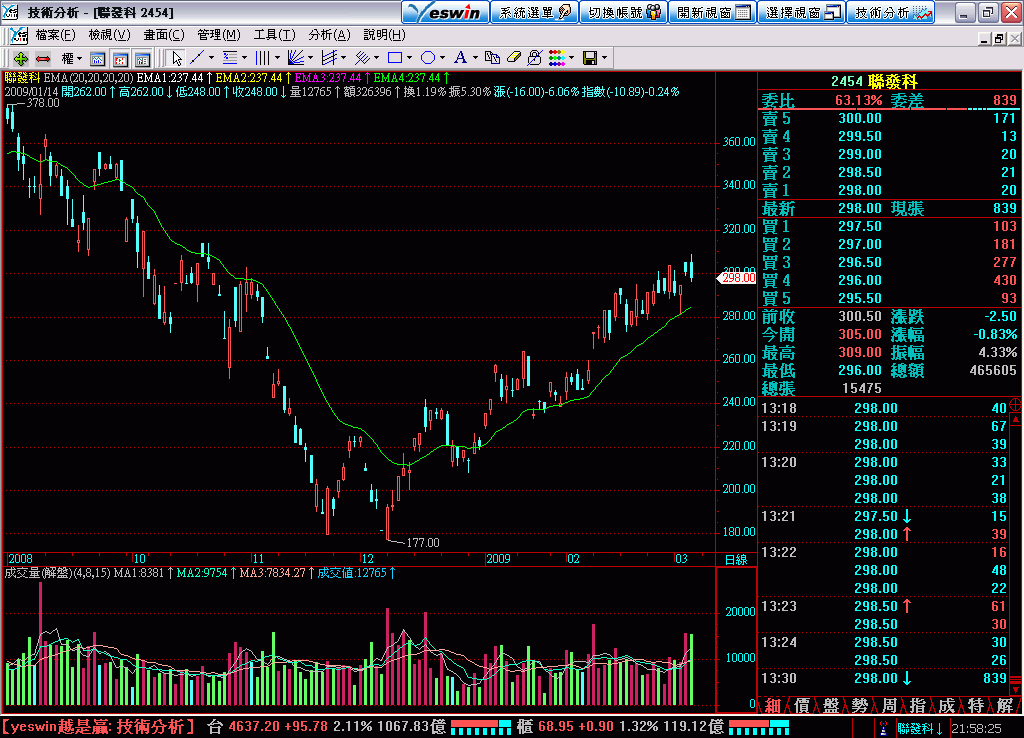Click the third chart layout window icon

pos(142,59)
